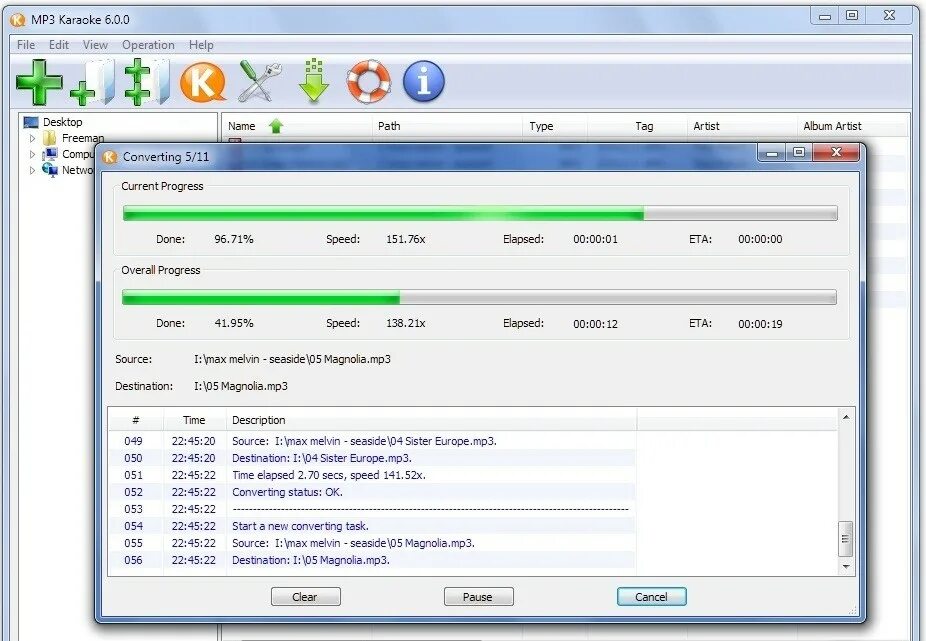Click the green sort arrow beside Name
The height and width of the screenshot is (641, 926).
pyautogui.click(x=276, y=126)
